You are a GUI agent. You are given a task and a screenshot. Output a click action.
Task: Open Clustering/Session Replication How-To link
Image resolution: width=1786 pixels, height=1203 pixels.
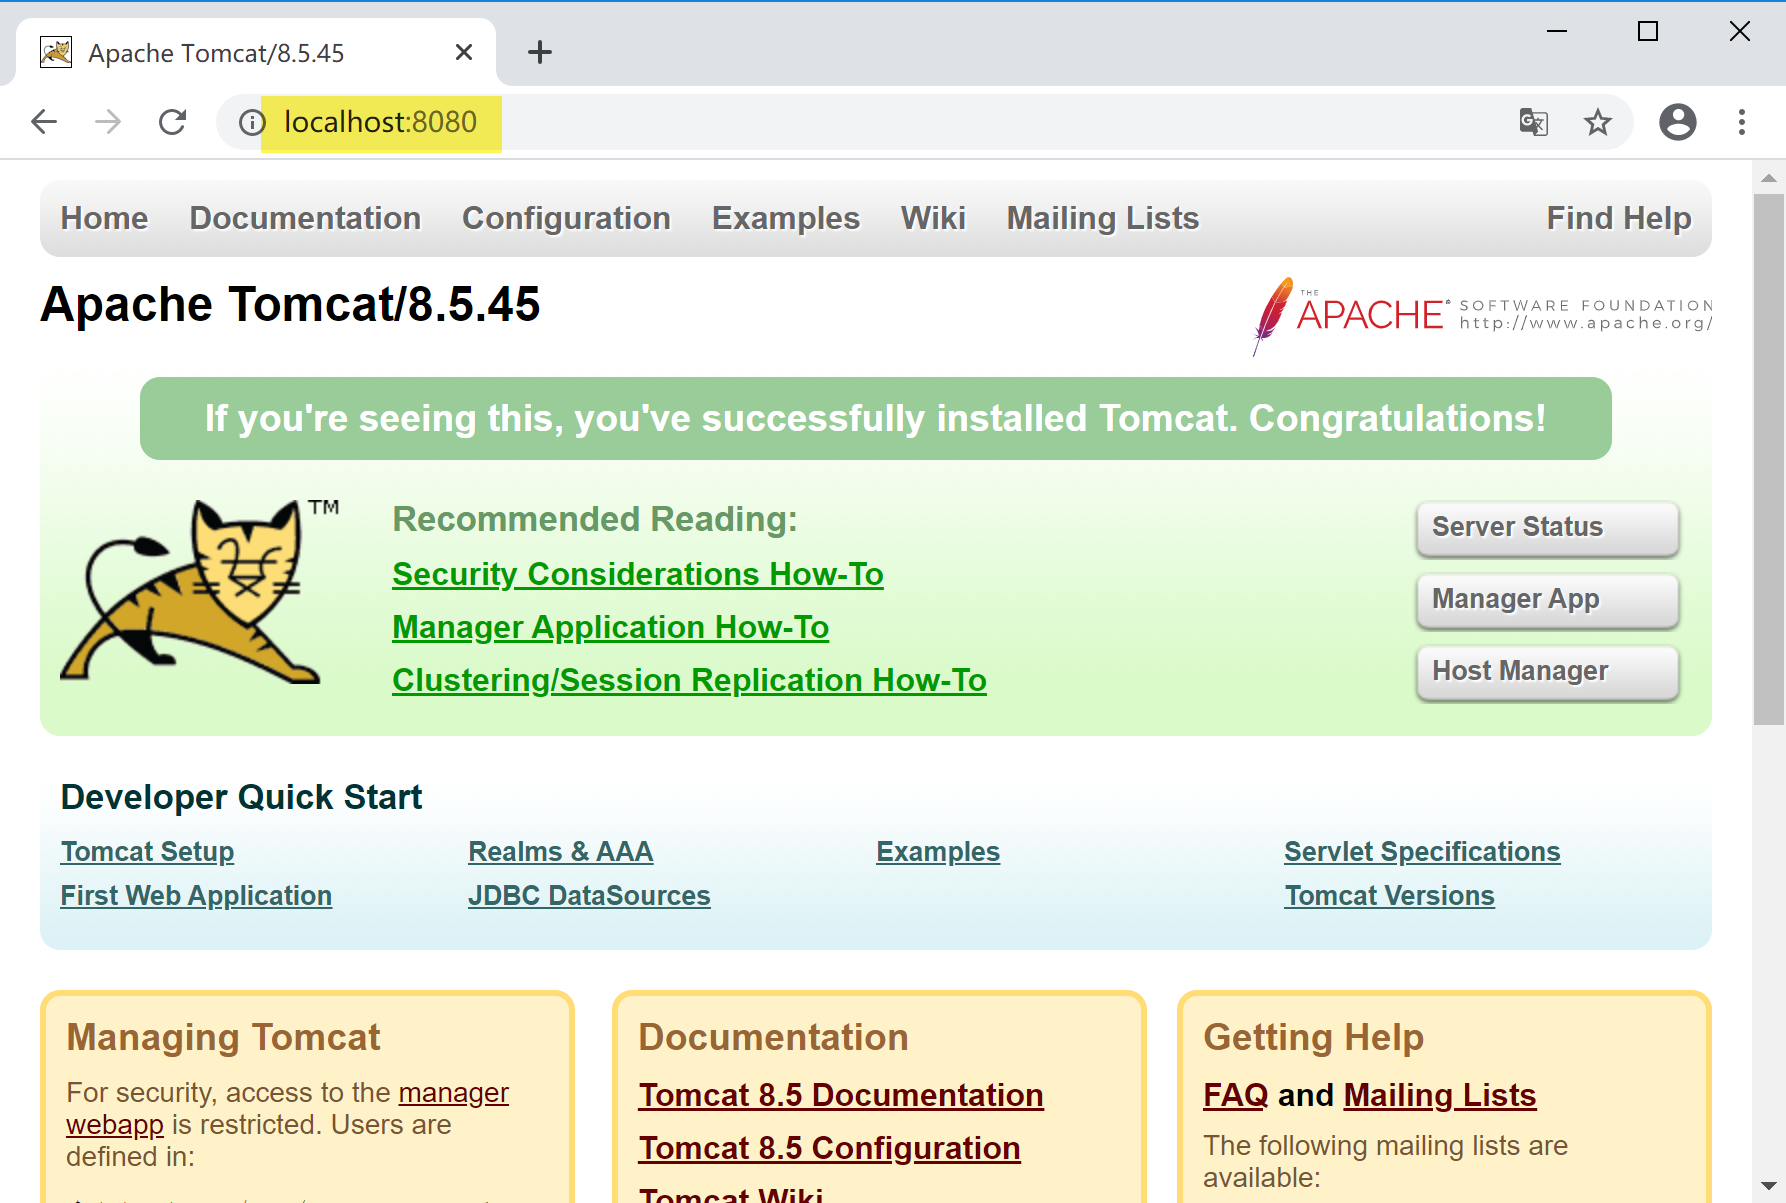tap(689, 680)
